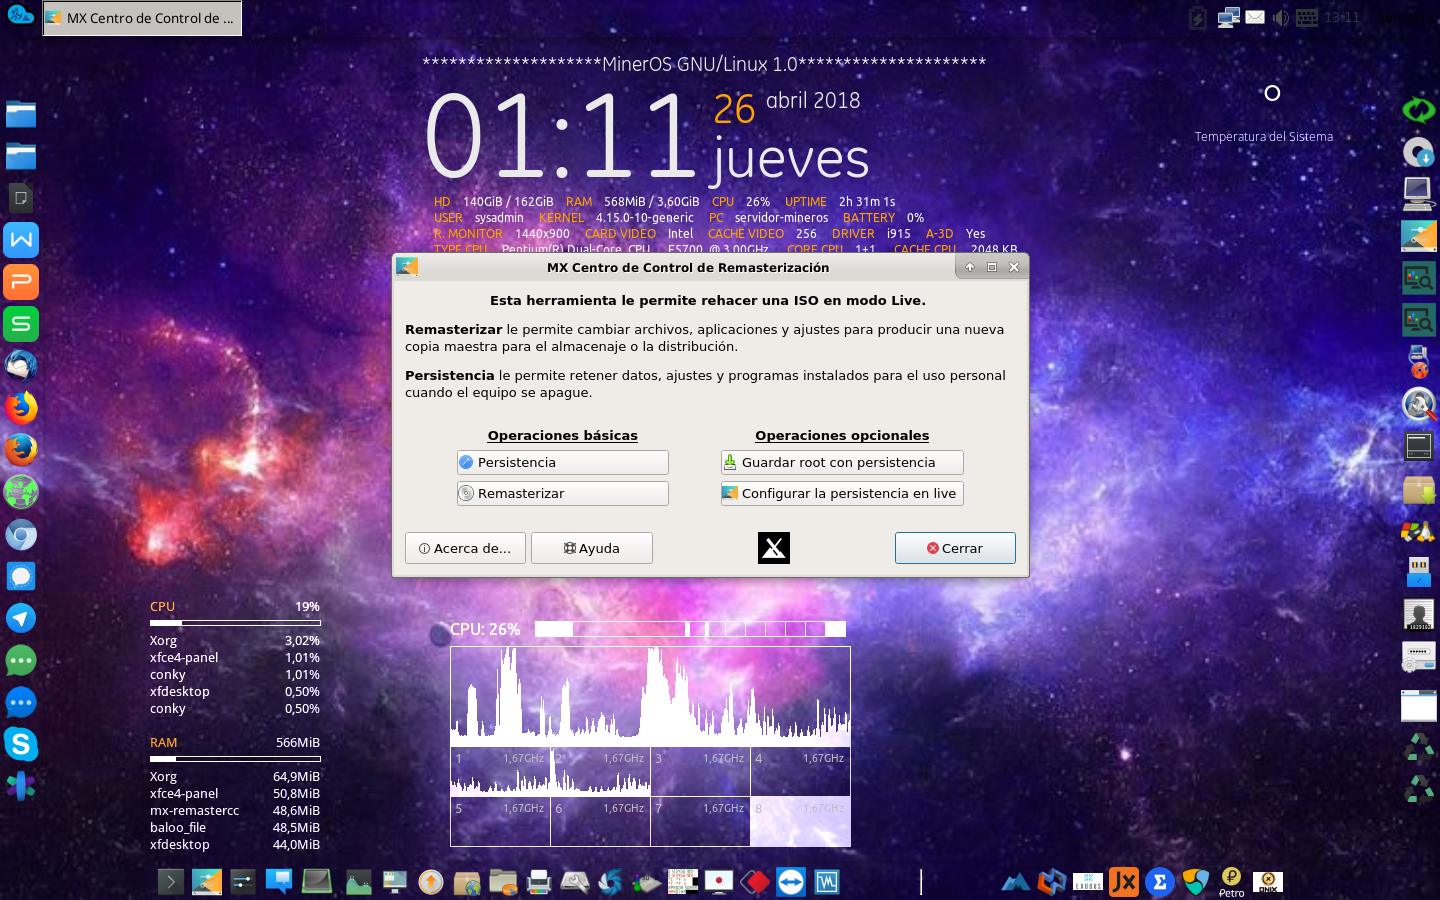
Task: Start Skype from the left dock
Action: point(21,745)
